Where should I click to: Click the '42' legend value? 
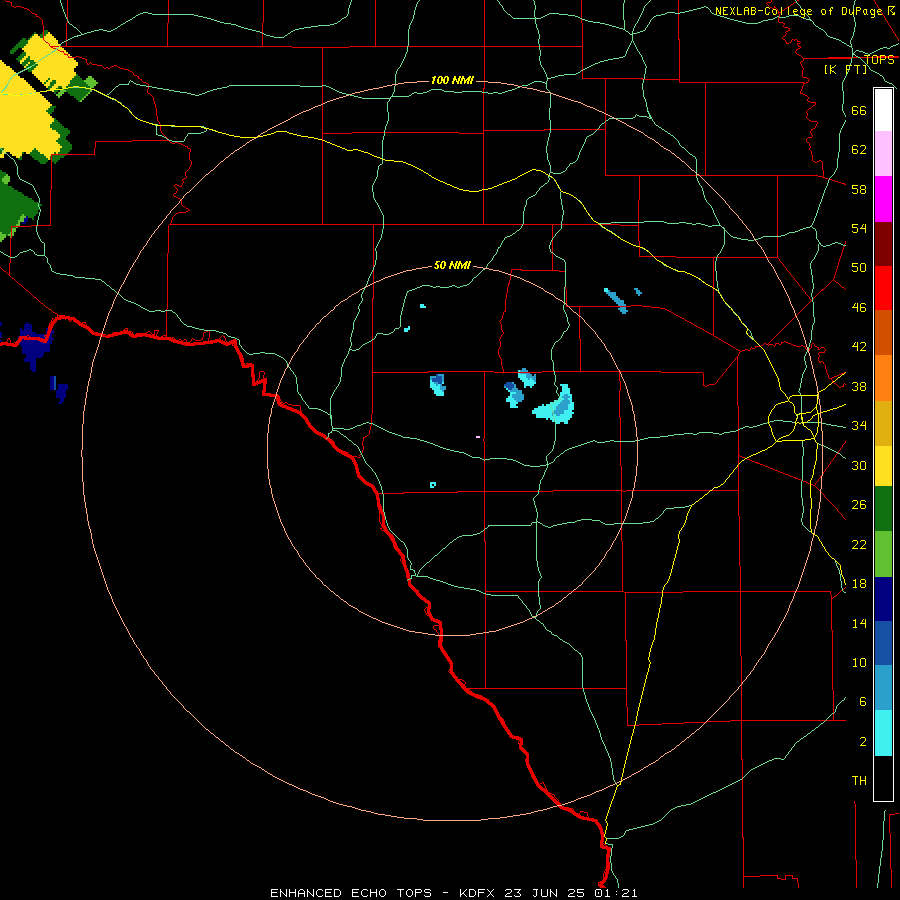point(859,347)
